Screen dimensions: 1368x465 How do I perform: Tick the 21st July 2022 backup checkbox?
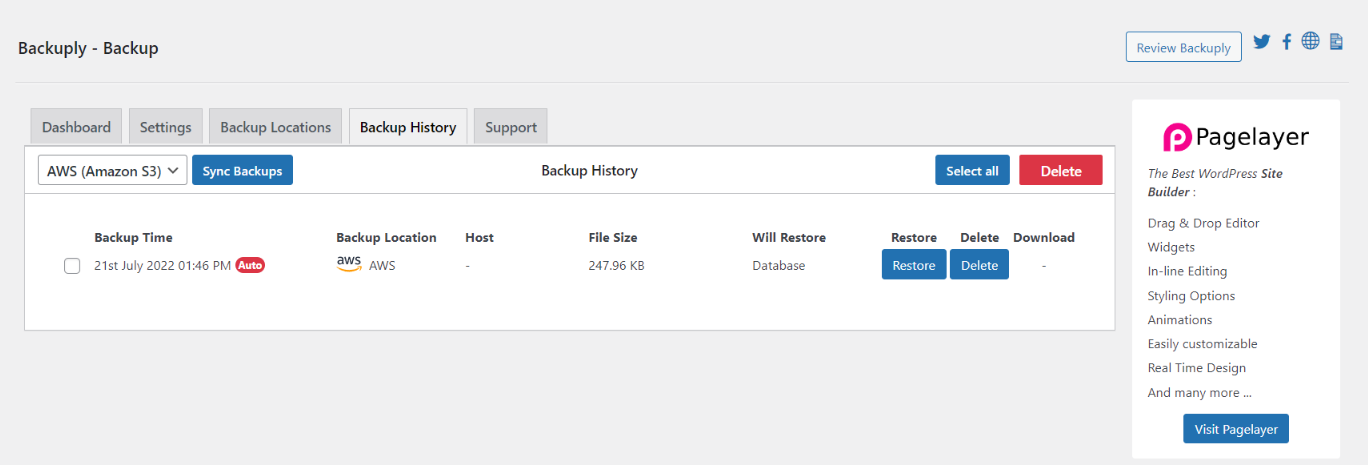[x=72, y=266]
